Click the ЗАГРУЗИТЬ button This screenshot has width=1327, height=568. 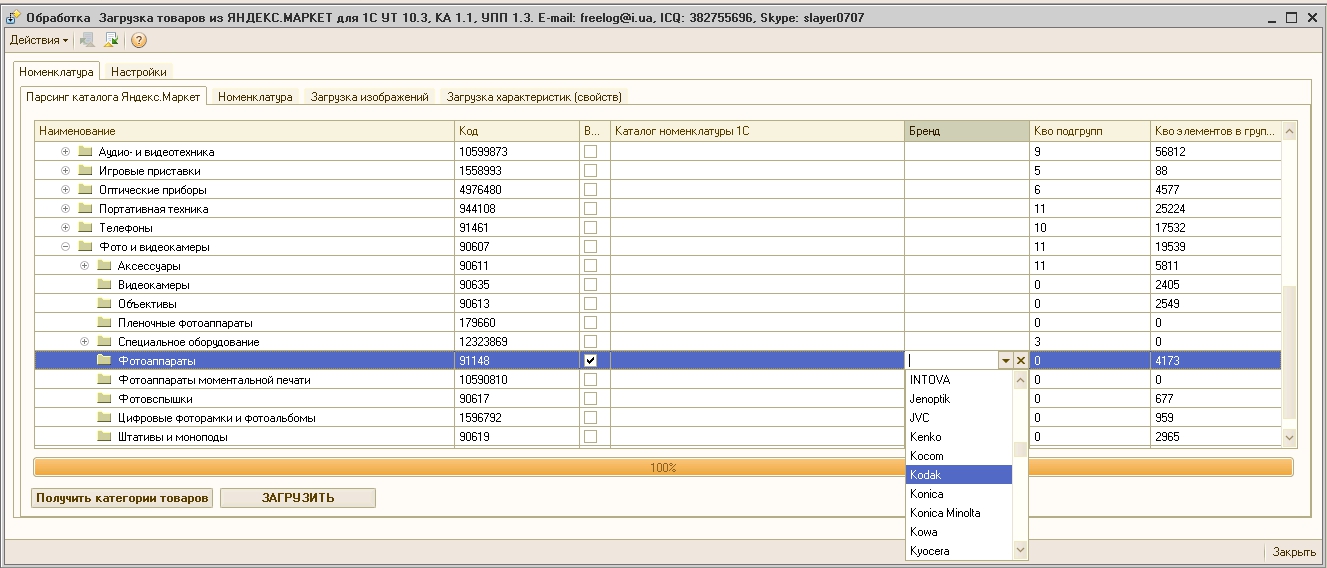298,498
